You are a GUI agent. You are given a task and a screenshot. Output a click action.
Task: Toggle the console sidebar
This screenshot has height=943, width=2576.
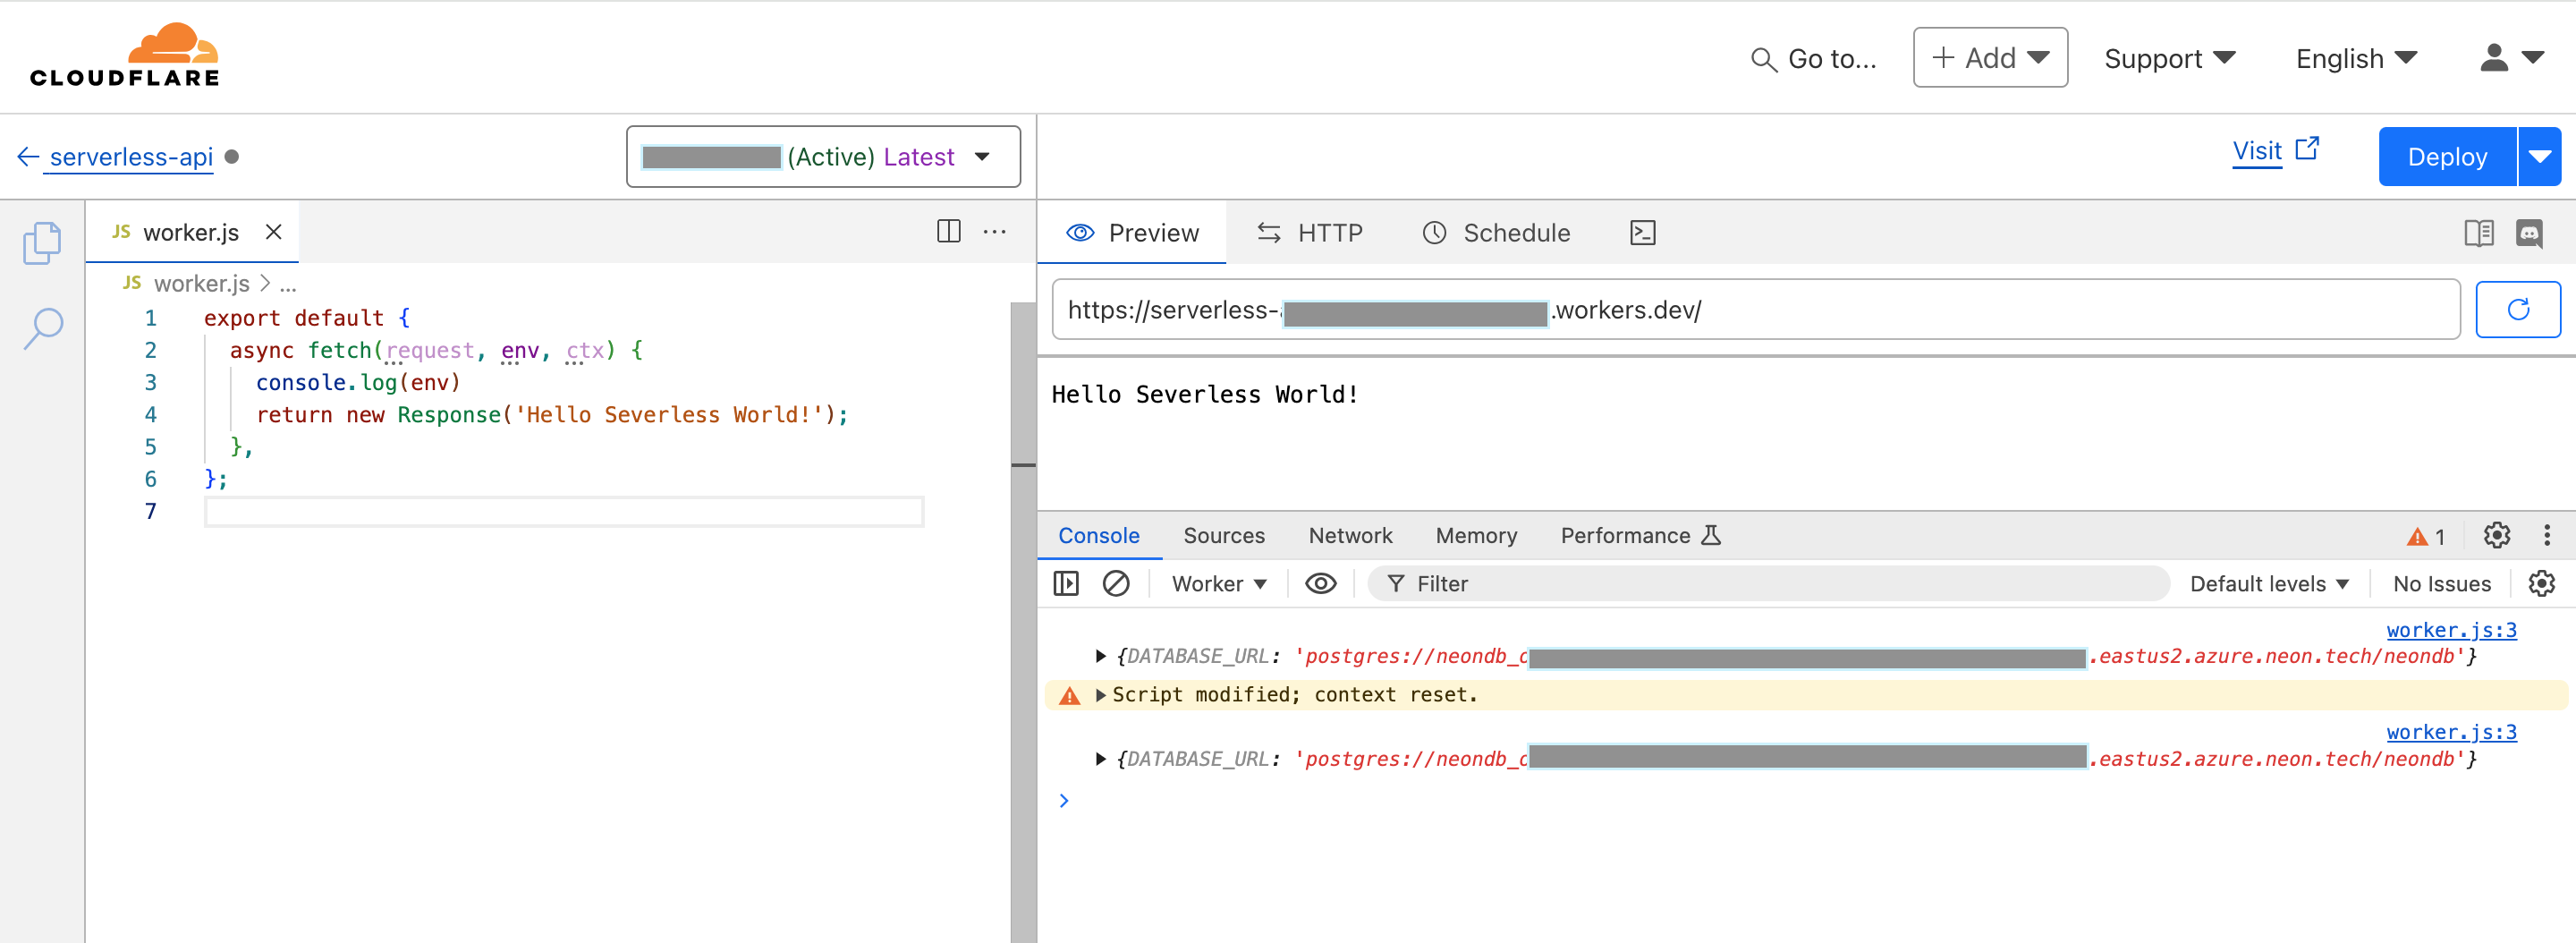[x=1065, y=584]
